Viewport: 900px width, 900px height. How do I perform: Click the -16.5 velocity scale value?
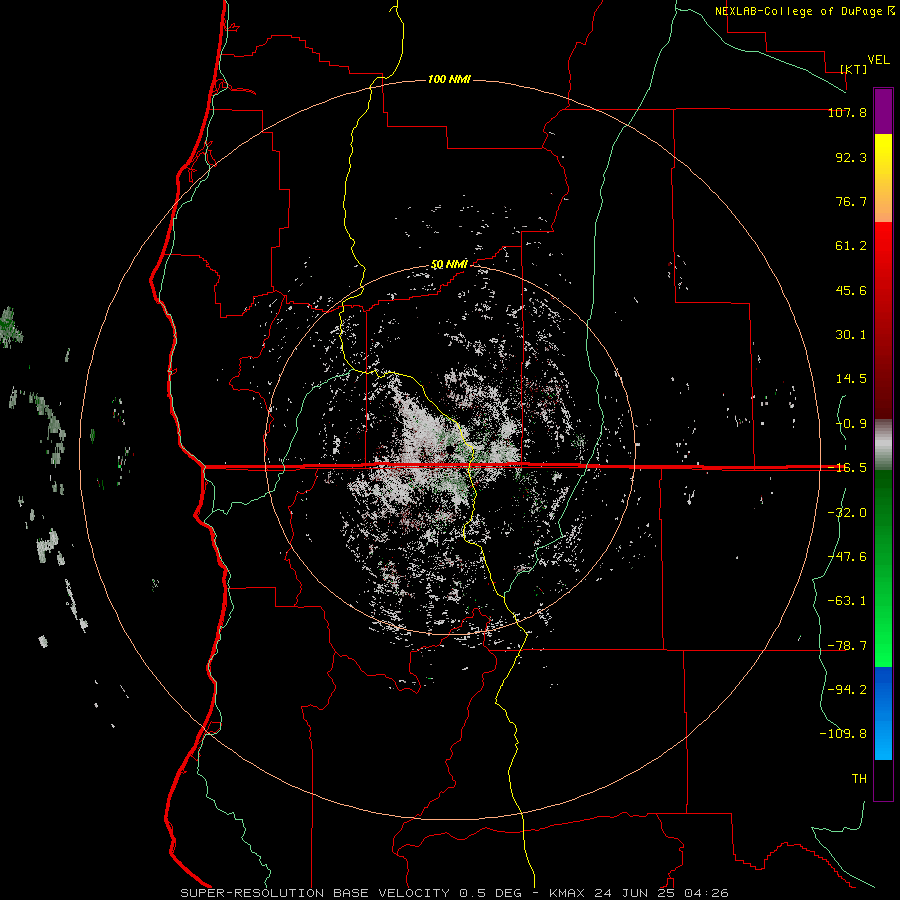pos(847,468)
